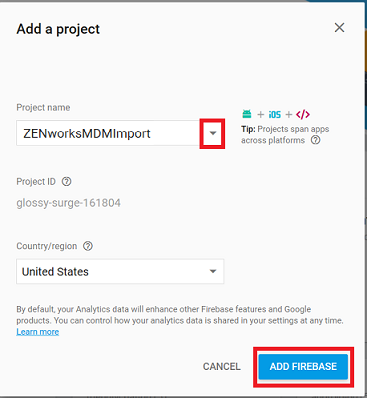Viewport: 367px width, 398px height.
Task: Open the Project name dropdown arrow
Action: (213, 133)
